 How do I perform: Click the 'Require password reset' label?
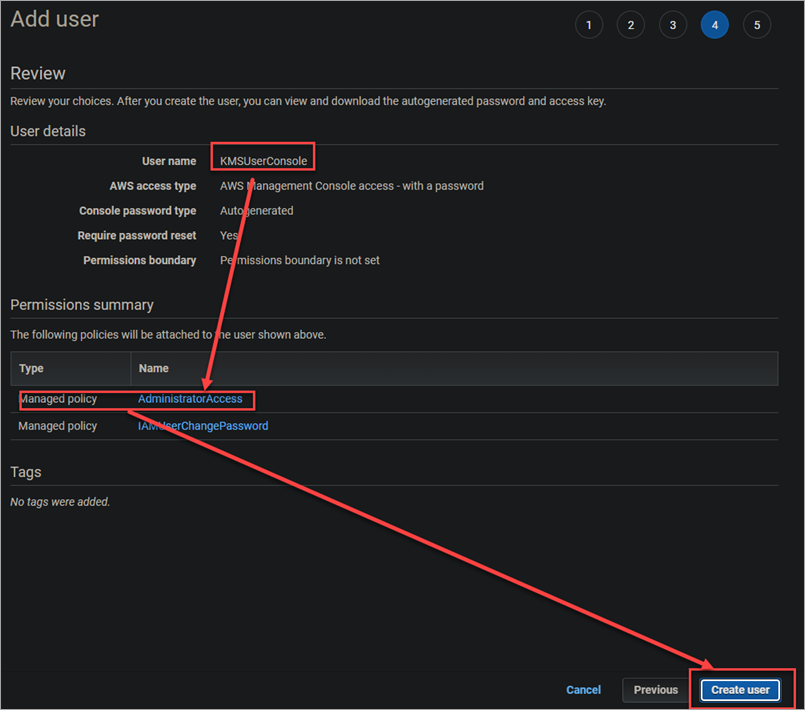[137, 236]
